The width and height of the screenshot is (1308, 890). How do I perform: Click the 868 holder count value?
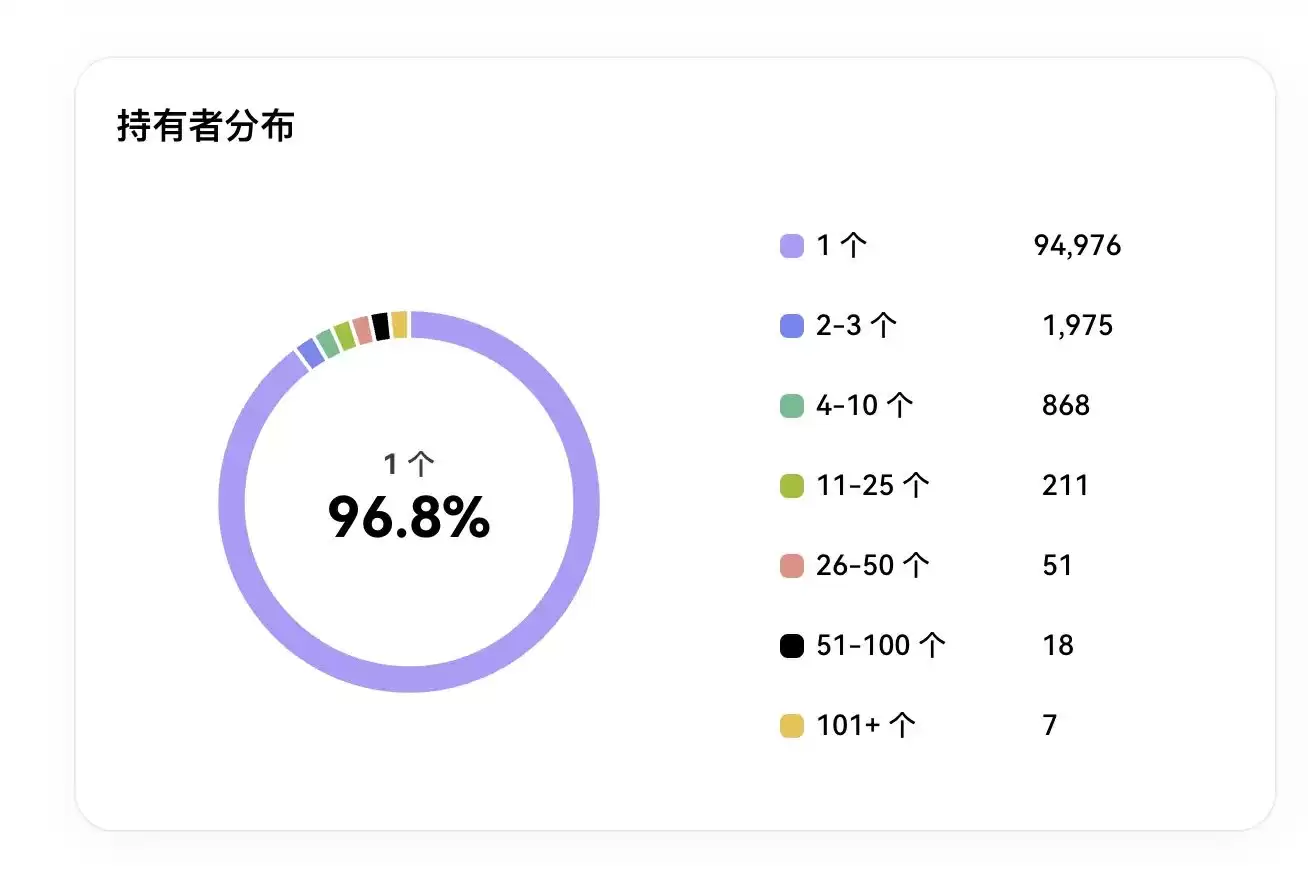pyautogui.click(x=1065, y=406)
